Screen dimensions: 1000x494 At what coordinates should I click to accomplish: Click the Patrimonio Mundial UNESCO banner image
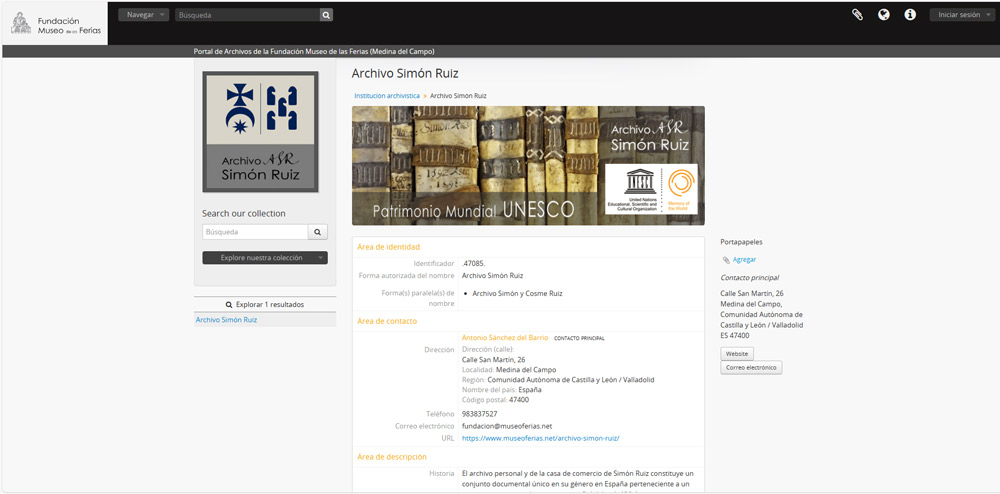click(528, 166)
